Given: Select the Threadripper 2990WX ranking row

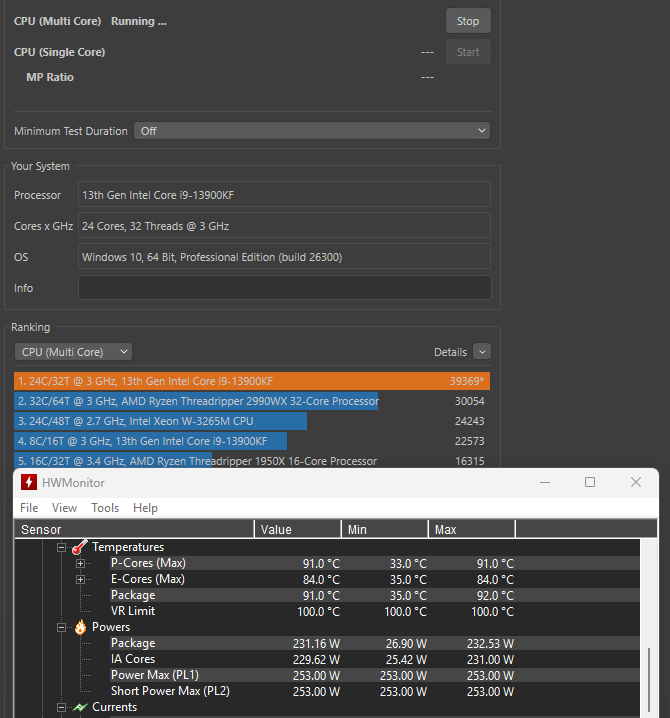Looking at the screenshot, I should tap(252, 401).
